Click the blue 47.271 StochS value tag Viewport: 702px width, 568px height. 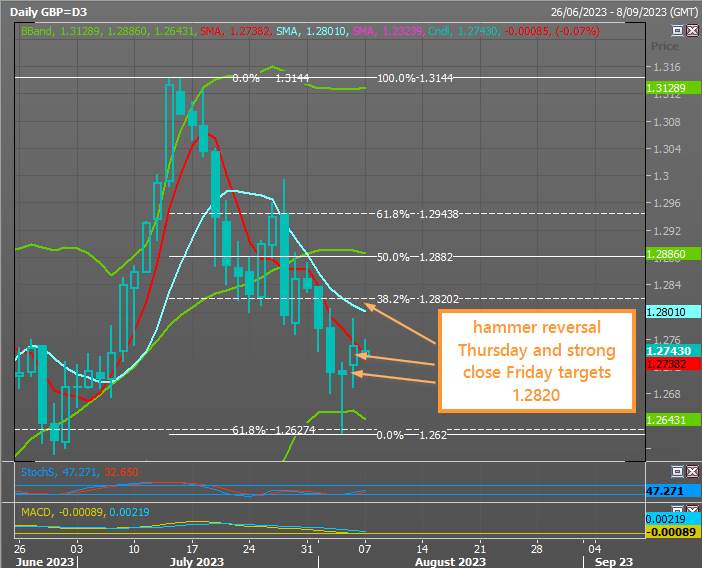673,491
